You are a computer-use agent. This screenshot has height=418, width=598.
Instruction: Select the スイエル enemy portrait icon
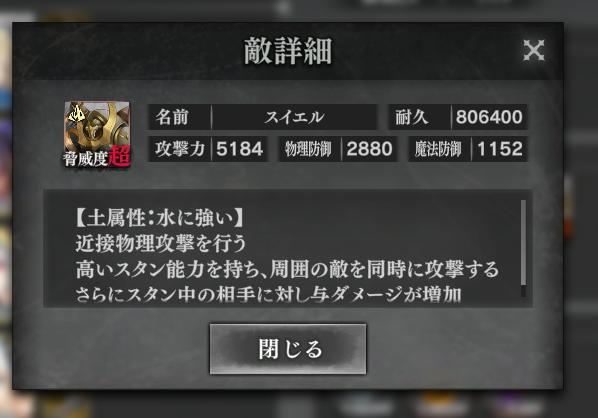click(x=97, y=133)
